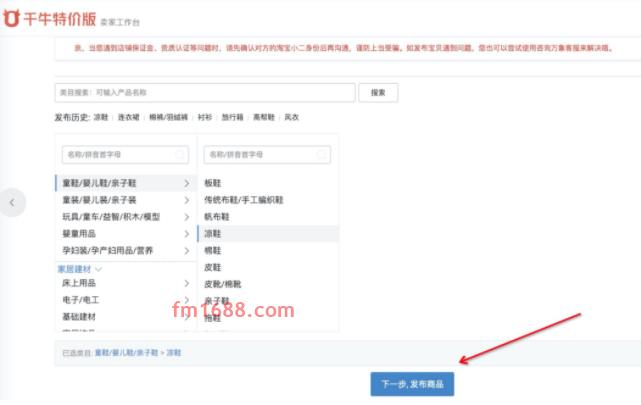641x405 pixels.
Task: Choose 风衣 from the publish history
Action: coord(291,117)
